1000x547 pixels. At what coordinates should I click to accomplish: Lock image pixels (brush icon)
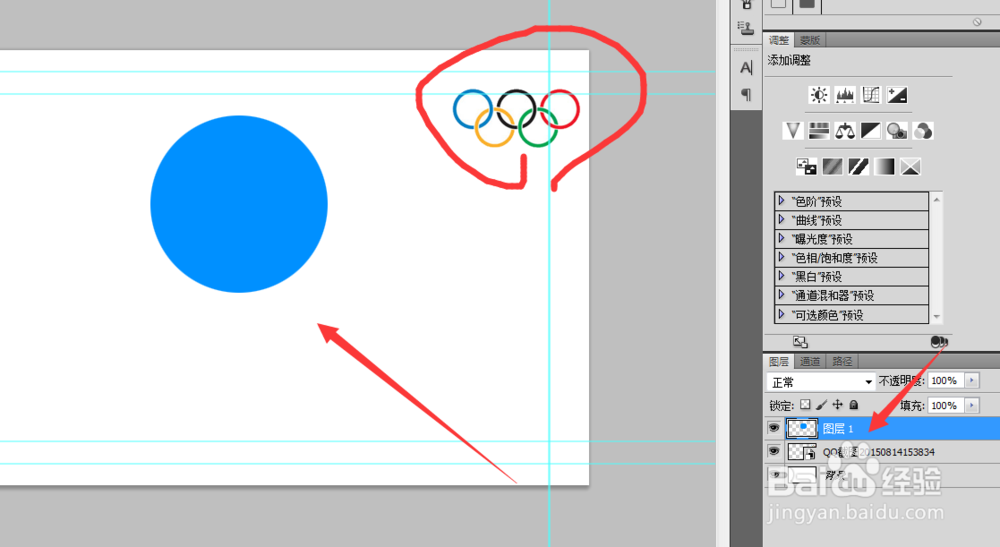pos(821,404)
